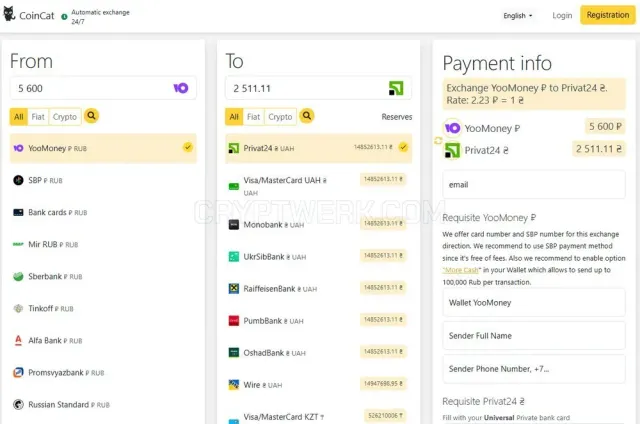Edit the From amount field 5 600
Image resolution: width=640 pixels, height=424 pixels.
pos(103,88)
